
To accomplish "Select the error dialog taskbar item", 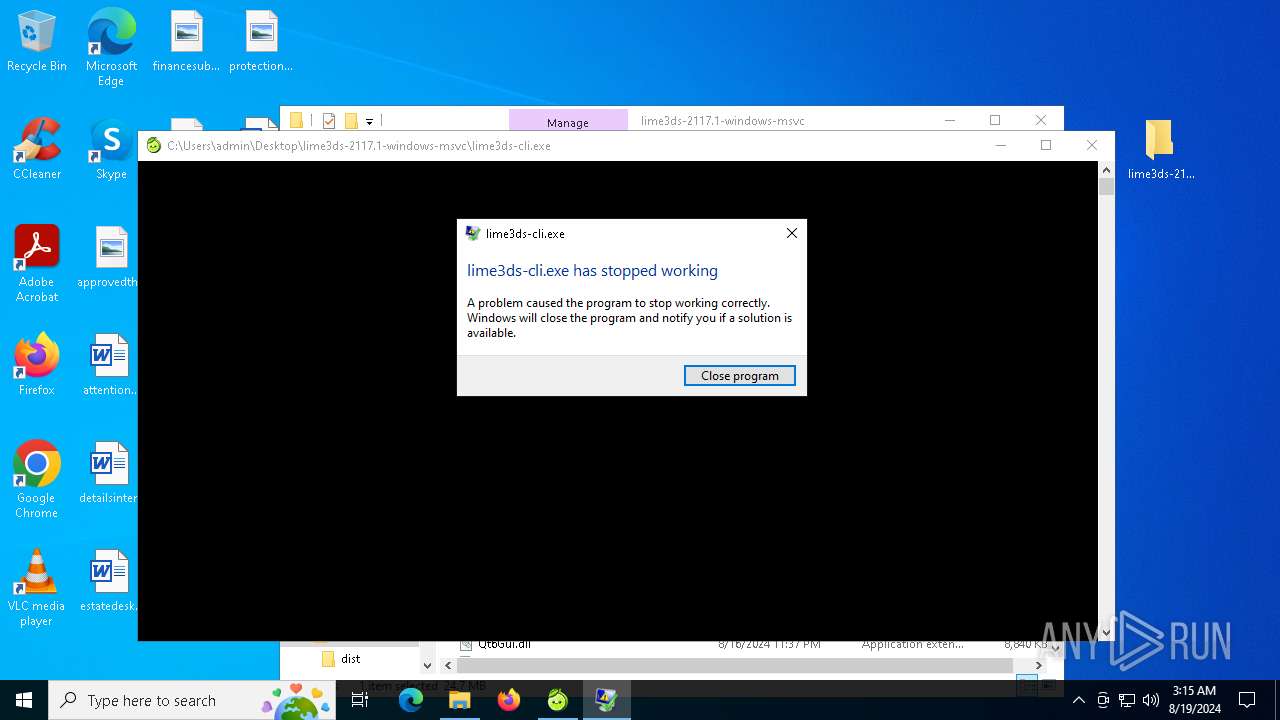I will point(607,700).
